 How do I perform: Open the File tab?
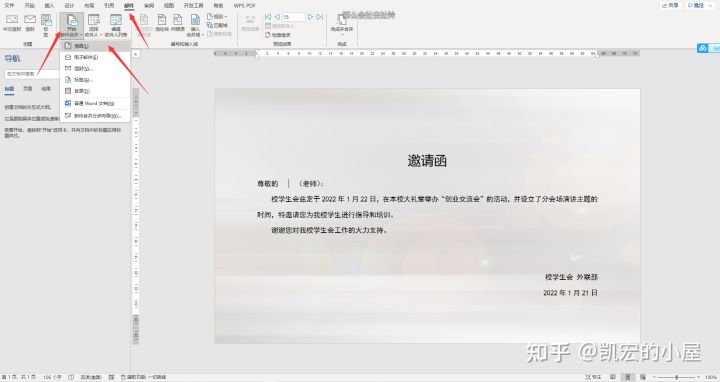(9, 6)
